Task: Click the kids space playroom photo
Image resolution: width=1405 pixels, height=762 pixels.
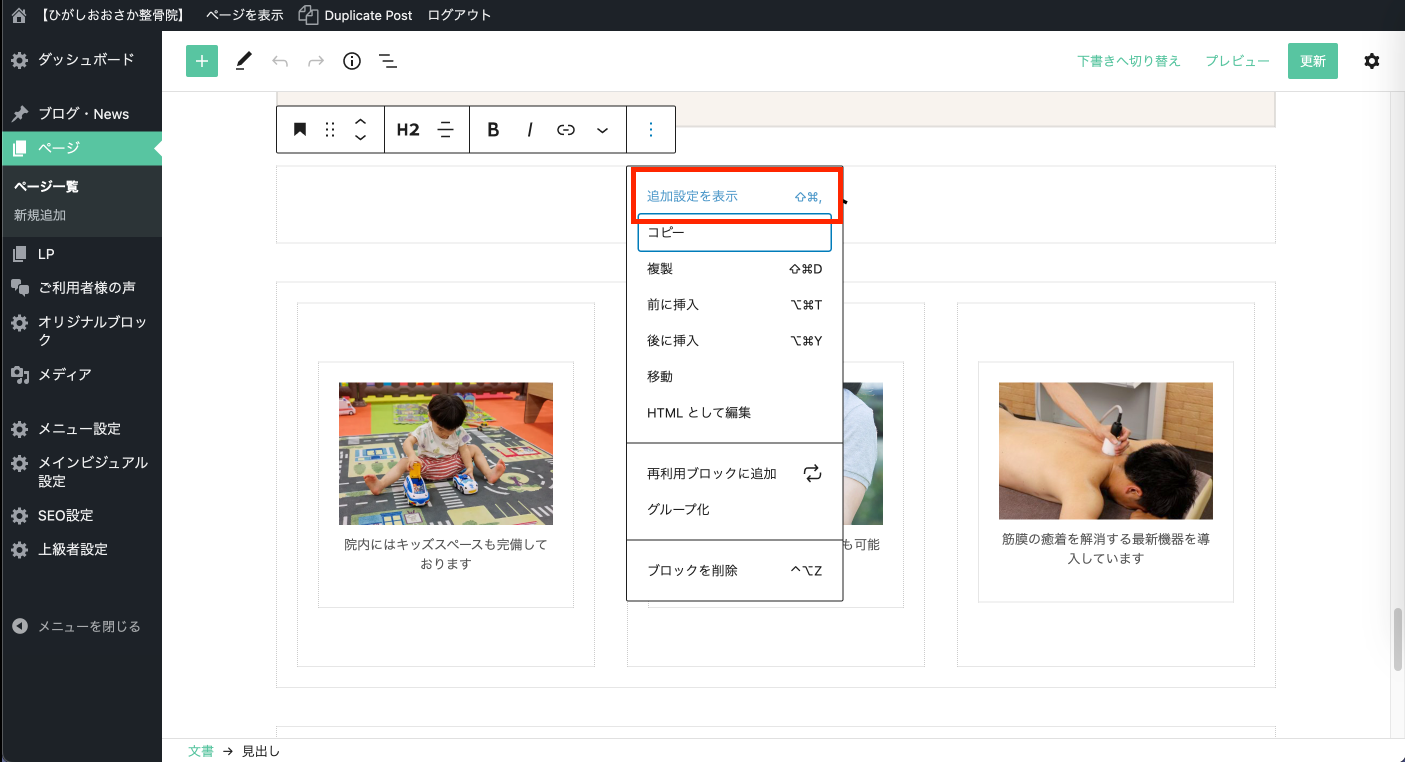Action: point(446,453)
